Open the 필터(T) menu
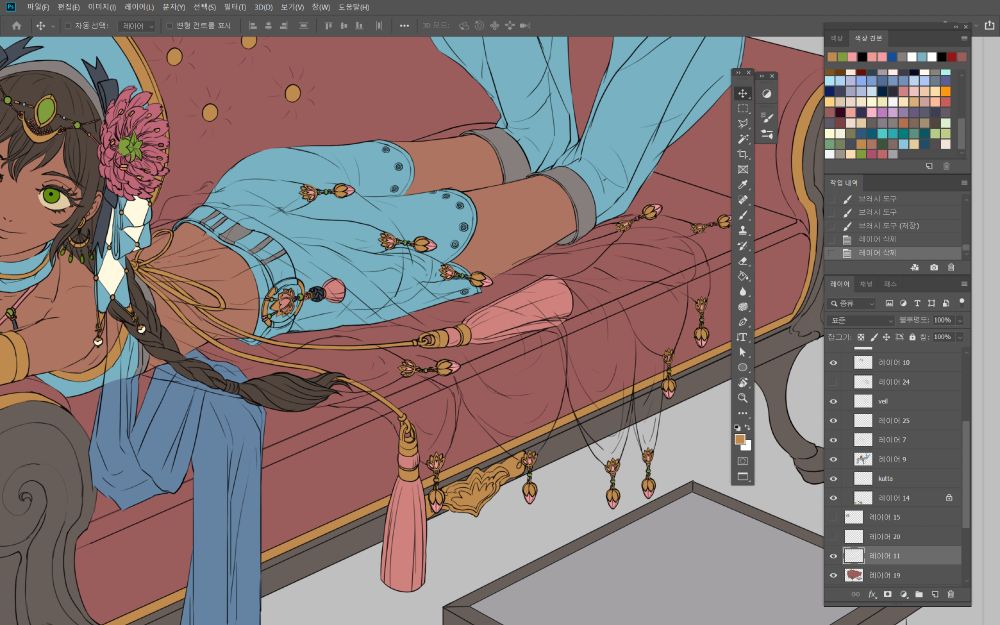This screenshot has height=625, width=1000. point(235,7)
